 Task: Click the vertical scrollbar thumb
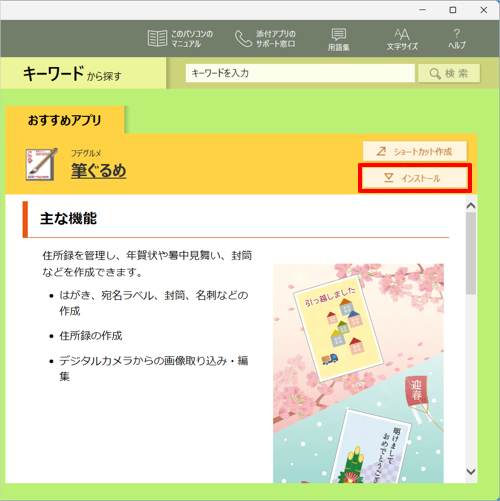coord(471,253)
